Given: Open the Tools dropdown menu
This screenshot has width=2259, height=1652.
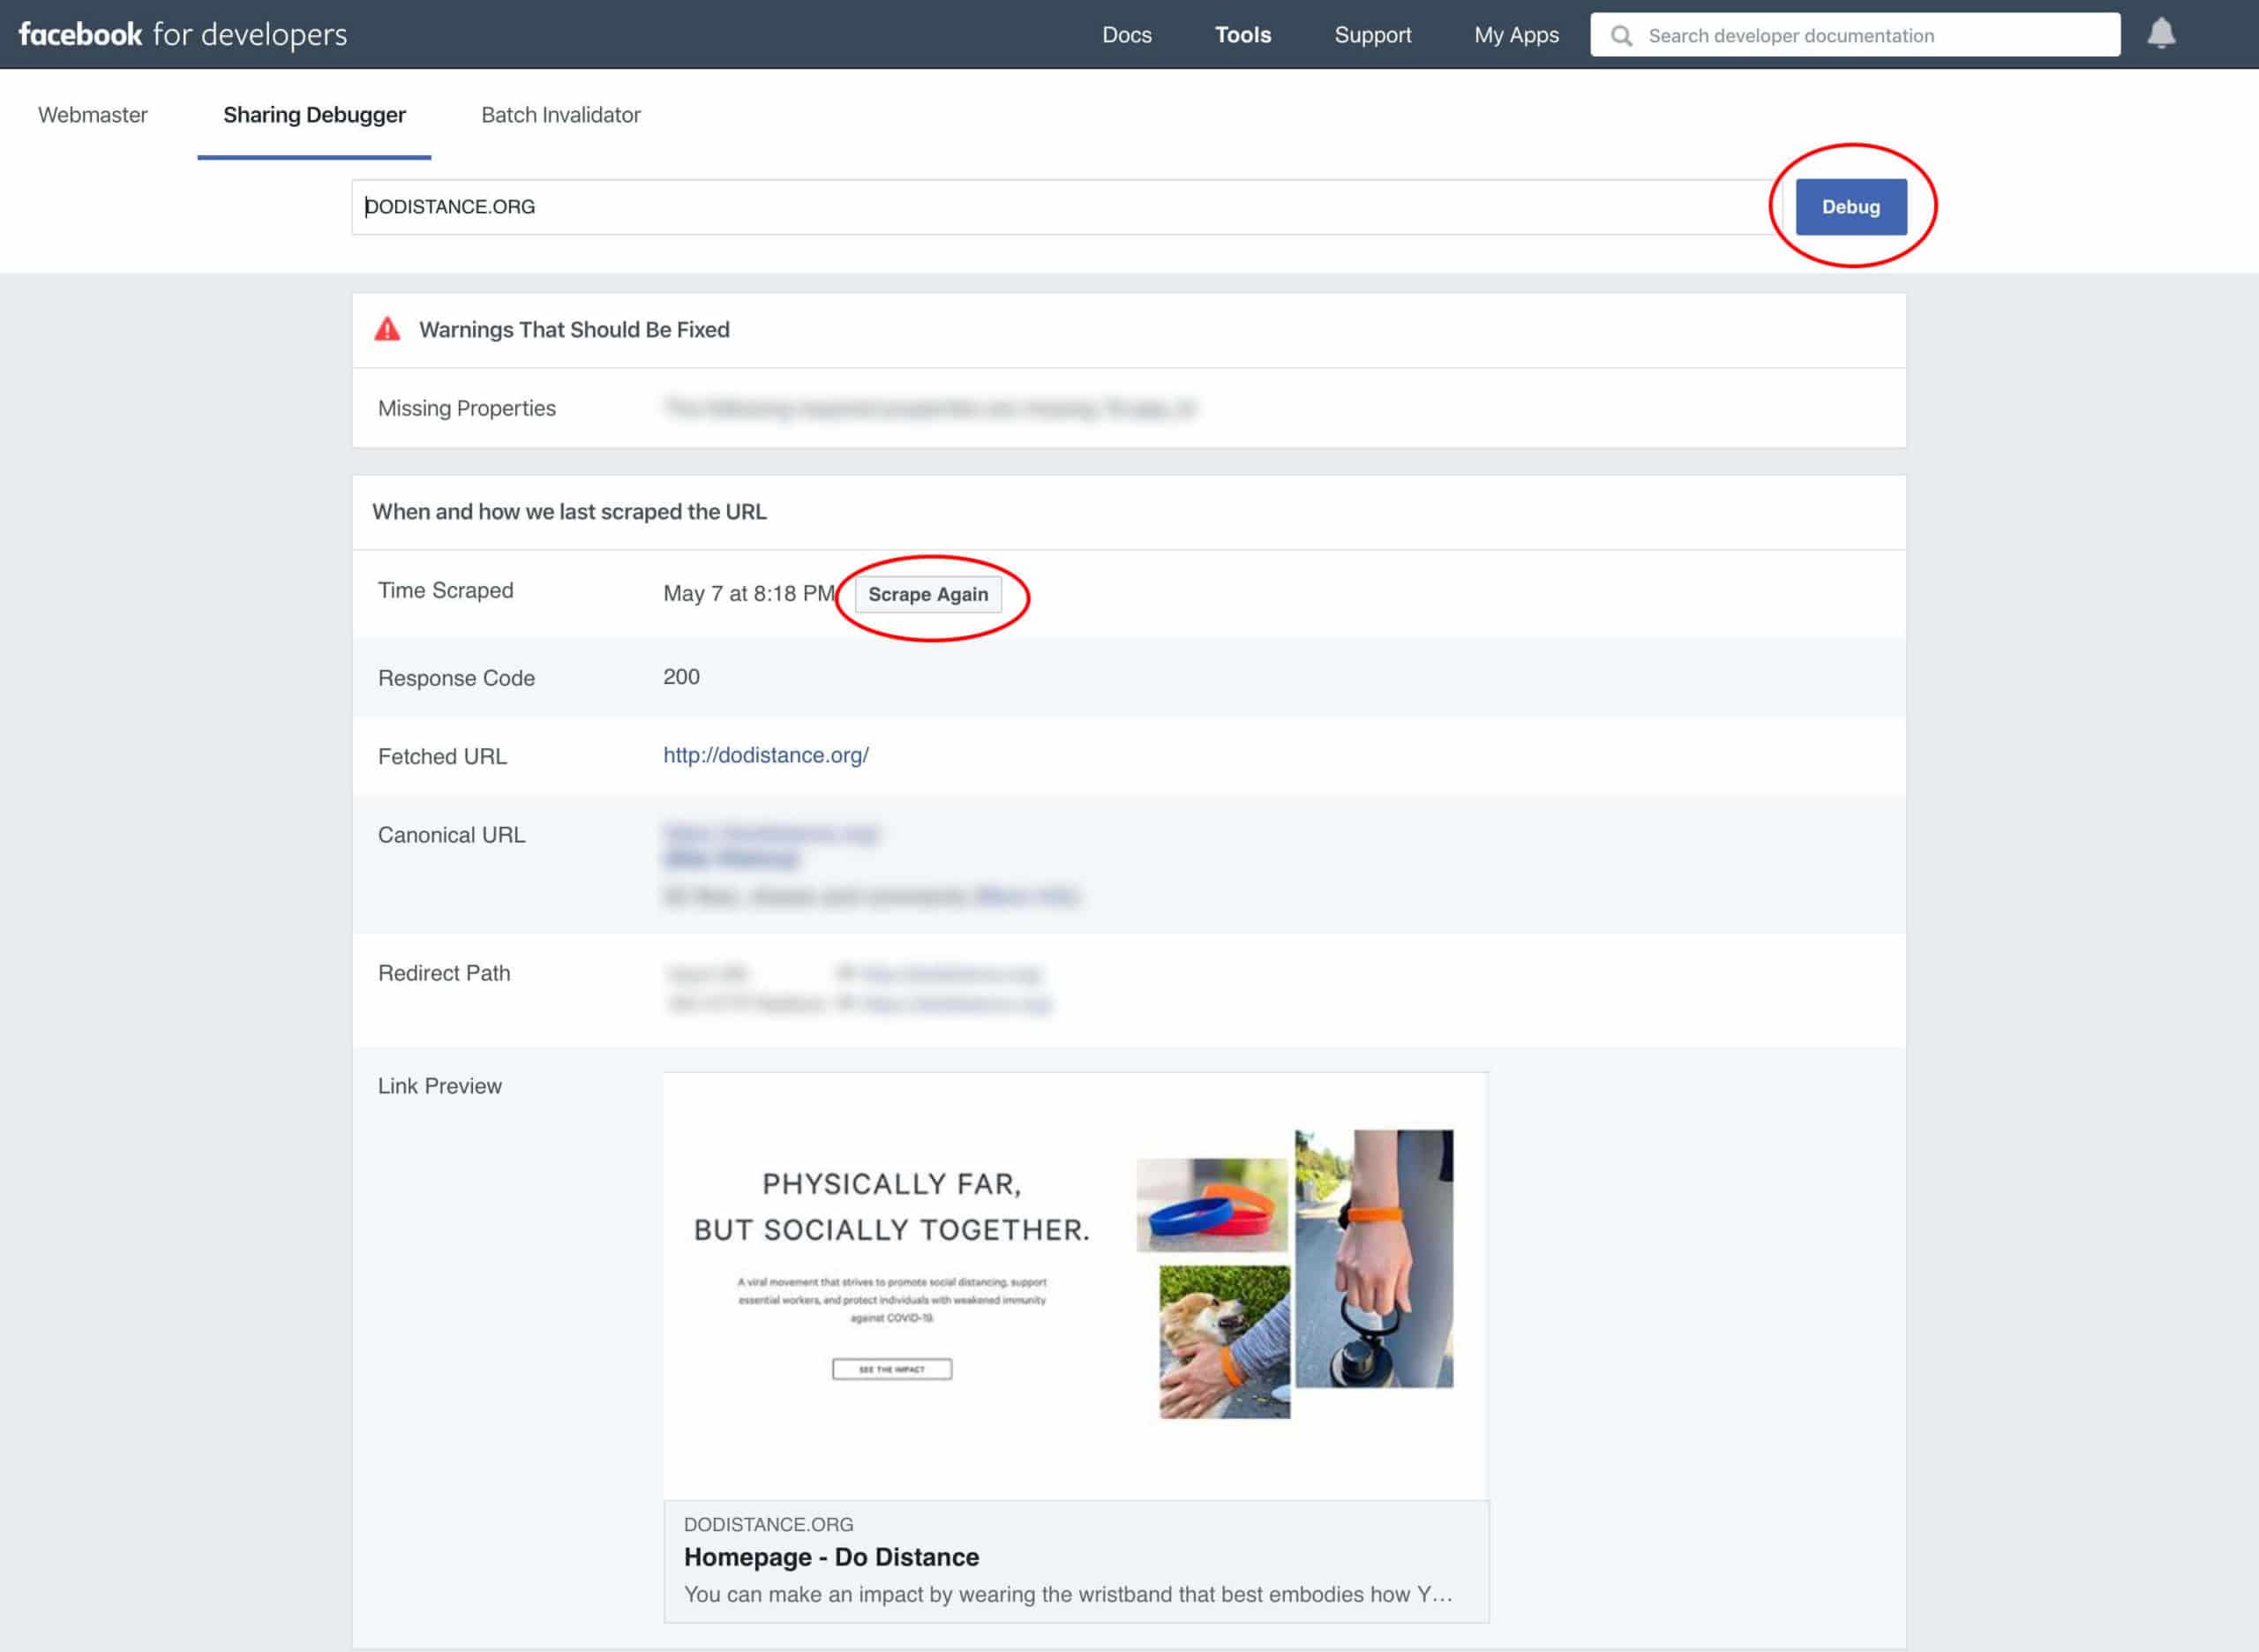Looking at the screenshot, I should (x=1243, y=34).
